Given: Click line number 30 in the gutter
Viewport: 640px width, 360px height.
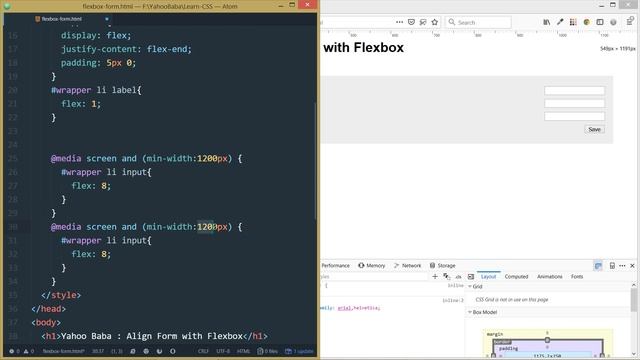Looking at the screenshot, I should (x=13, y=227).
